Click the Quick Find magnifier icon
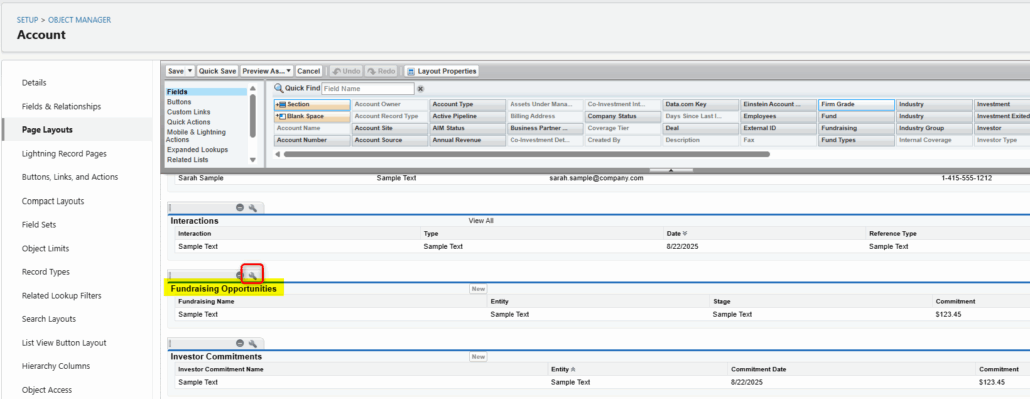 [x=279, y=89]
